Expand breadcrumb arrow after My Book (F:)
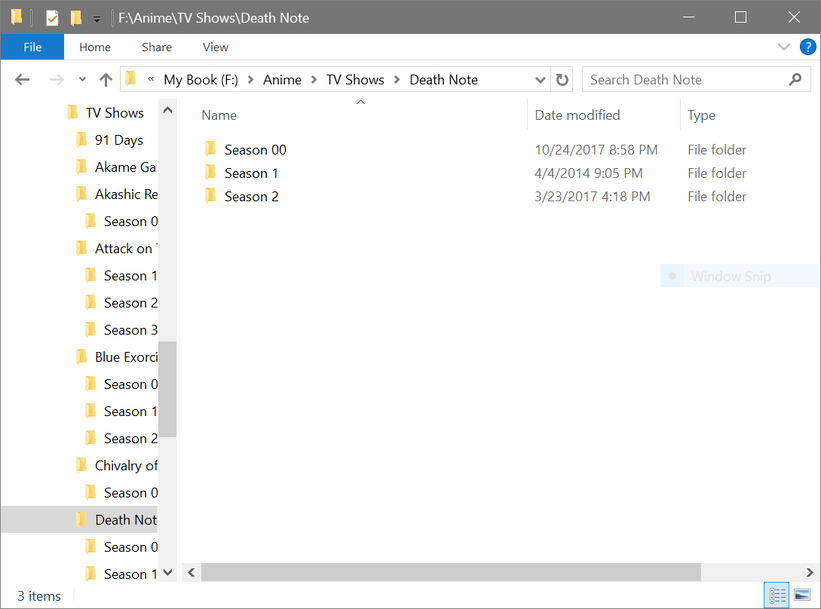This screenshot has height=609, width=821. (251, 80)
